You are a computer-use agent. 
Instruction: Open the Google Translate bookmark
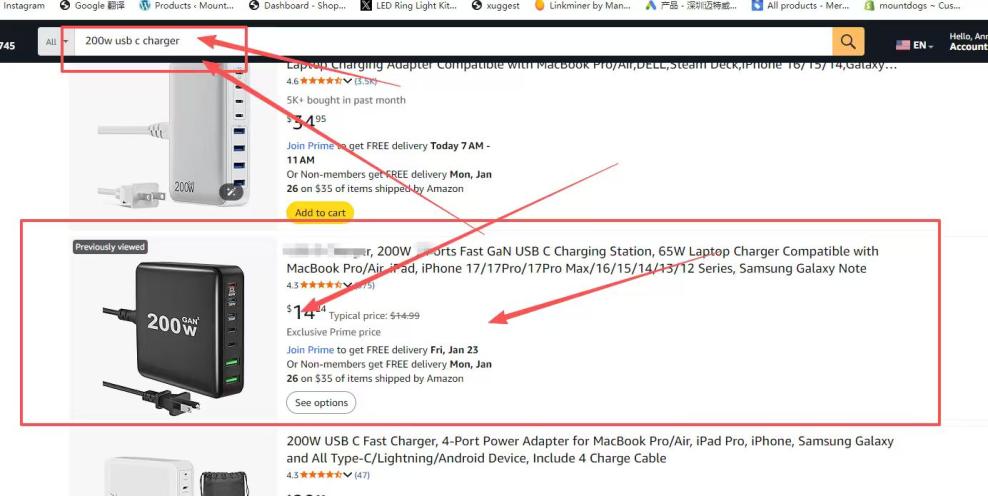(95, 6)
